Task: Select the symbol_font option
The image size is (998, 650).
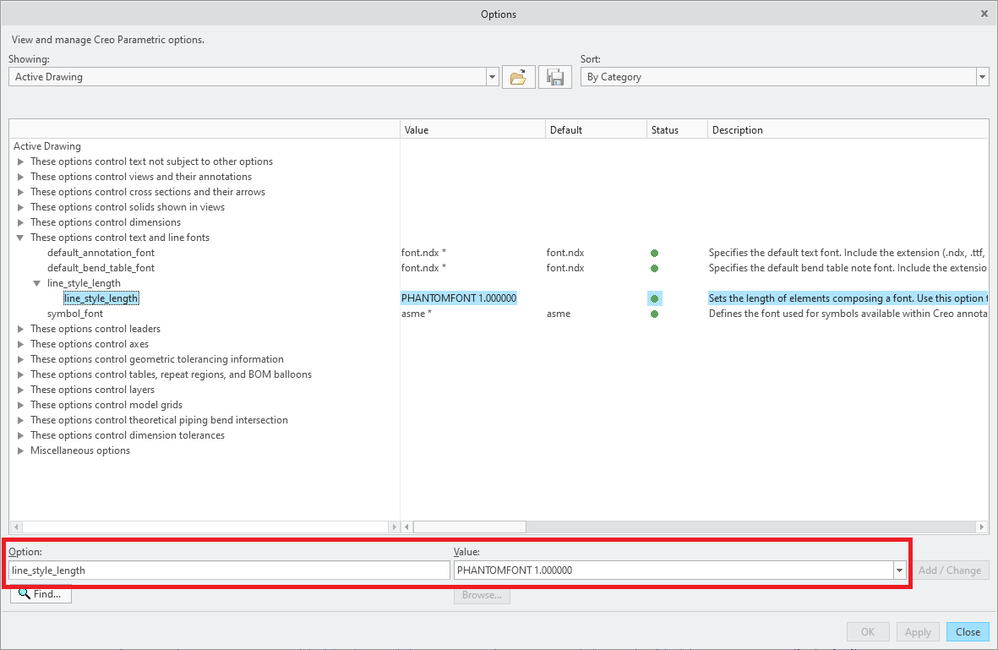Action: tap(75, 314)
